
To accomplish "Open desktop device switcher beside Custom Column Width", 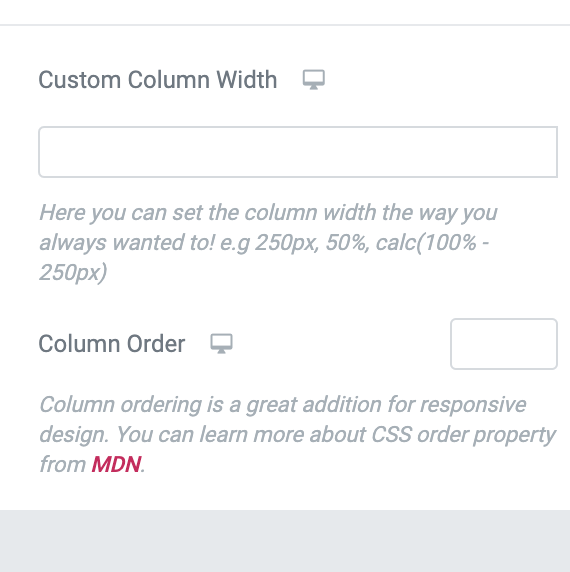I will point(314,80).
